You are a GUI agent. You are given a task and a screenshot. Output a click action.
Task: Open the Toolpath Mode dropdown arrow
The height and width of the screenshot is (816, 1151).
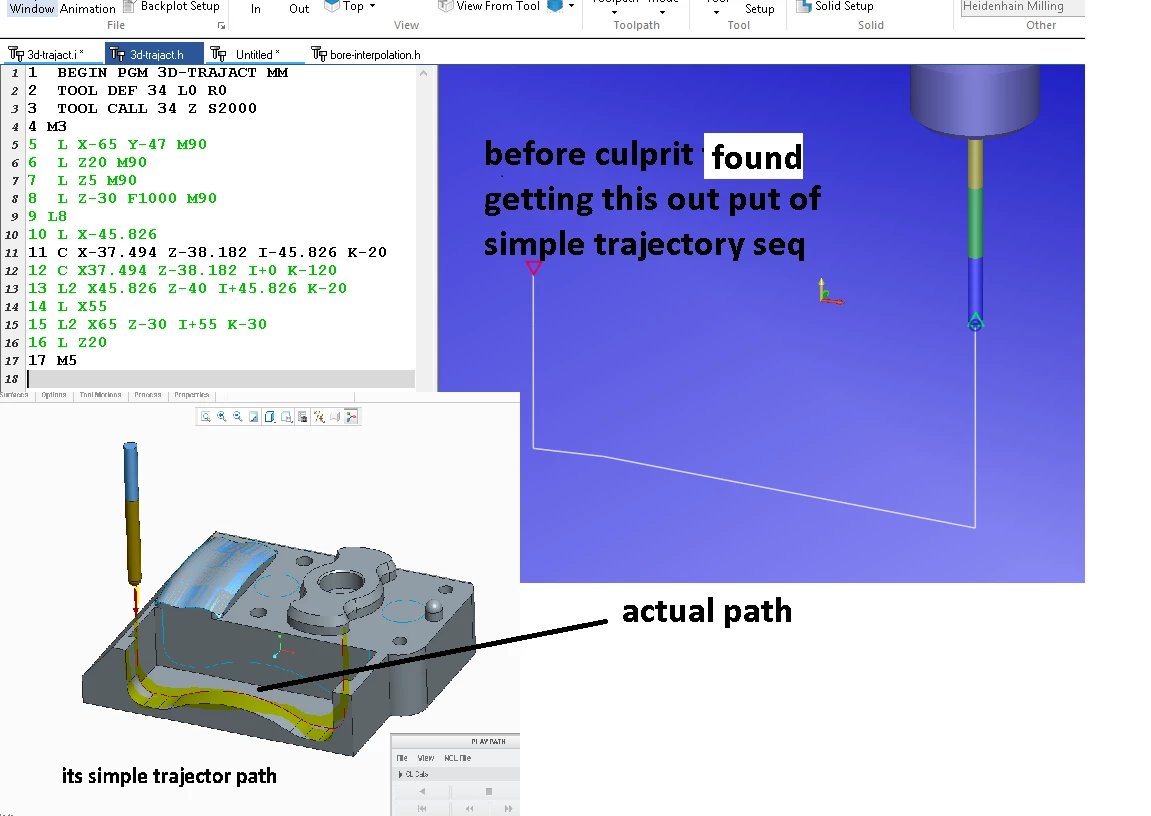(662, 11)
